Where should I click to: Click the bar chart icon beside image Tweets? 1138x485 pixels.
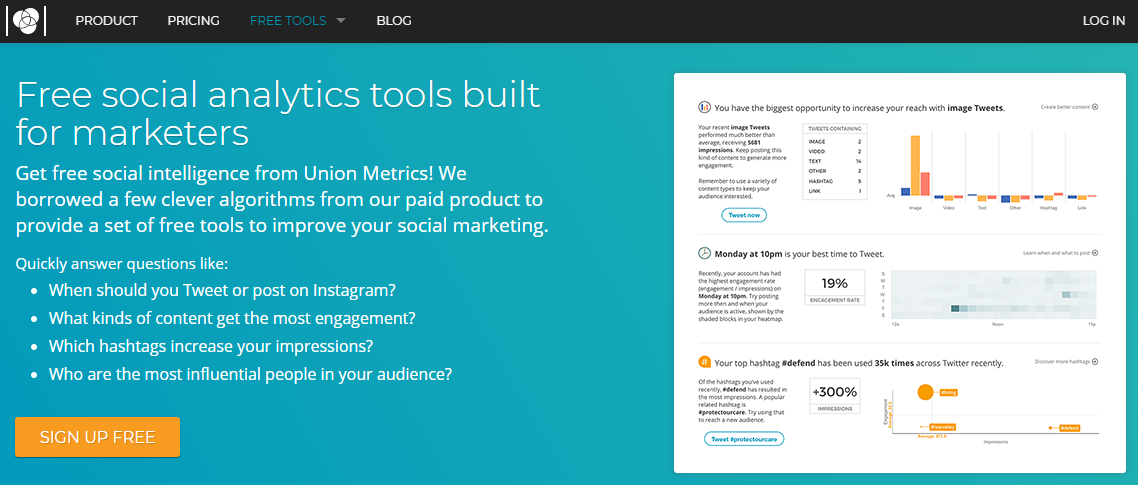(x=704, y=107)
